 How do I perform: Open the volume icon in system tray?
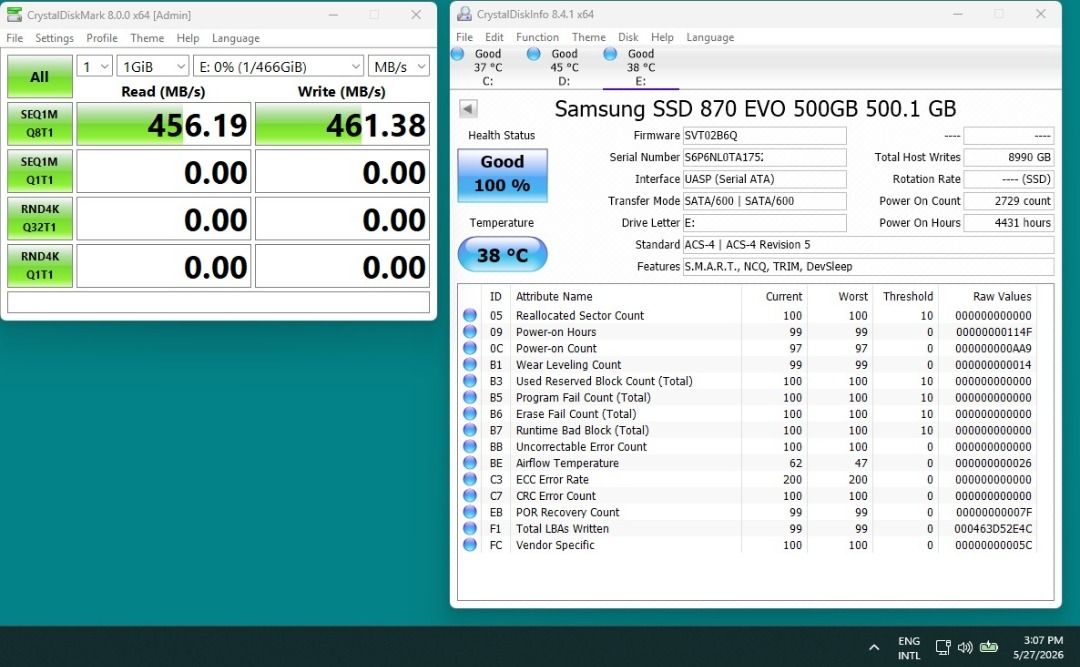coord(965,647)
